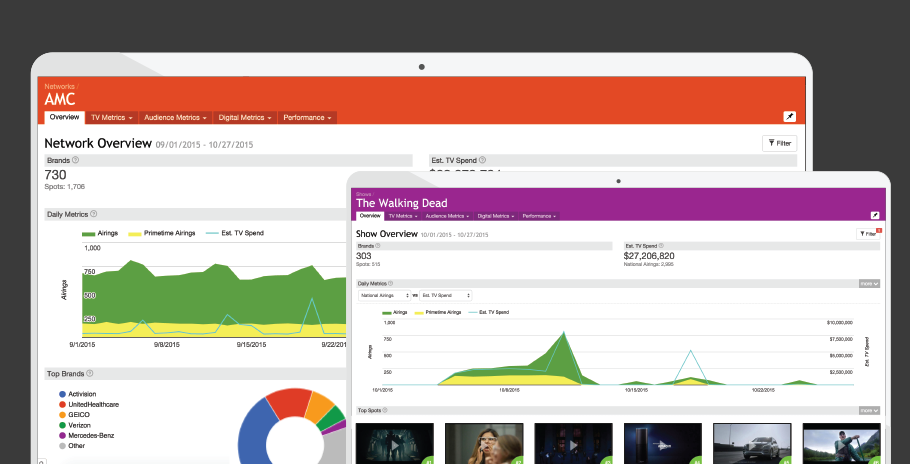
Task: Open Performance tab in Walking Dead window
Action: click(539, 216)
